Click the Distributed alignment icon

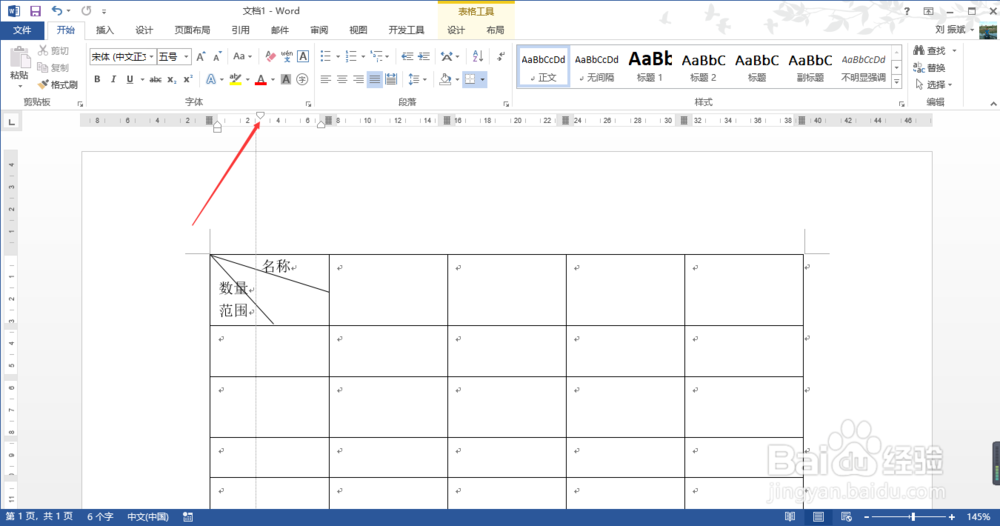click(391, 80)
